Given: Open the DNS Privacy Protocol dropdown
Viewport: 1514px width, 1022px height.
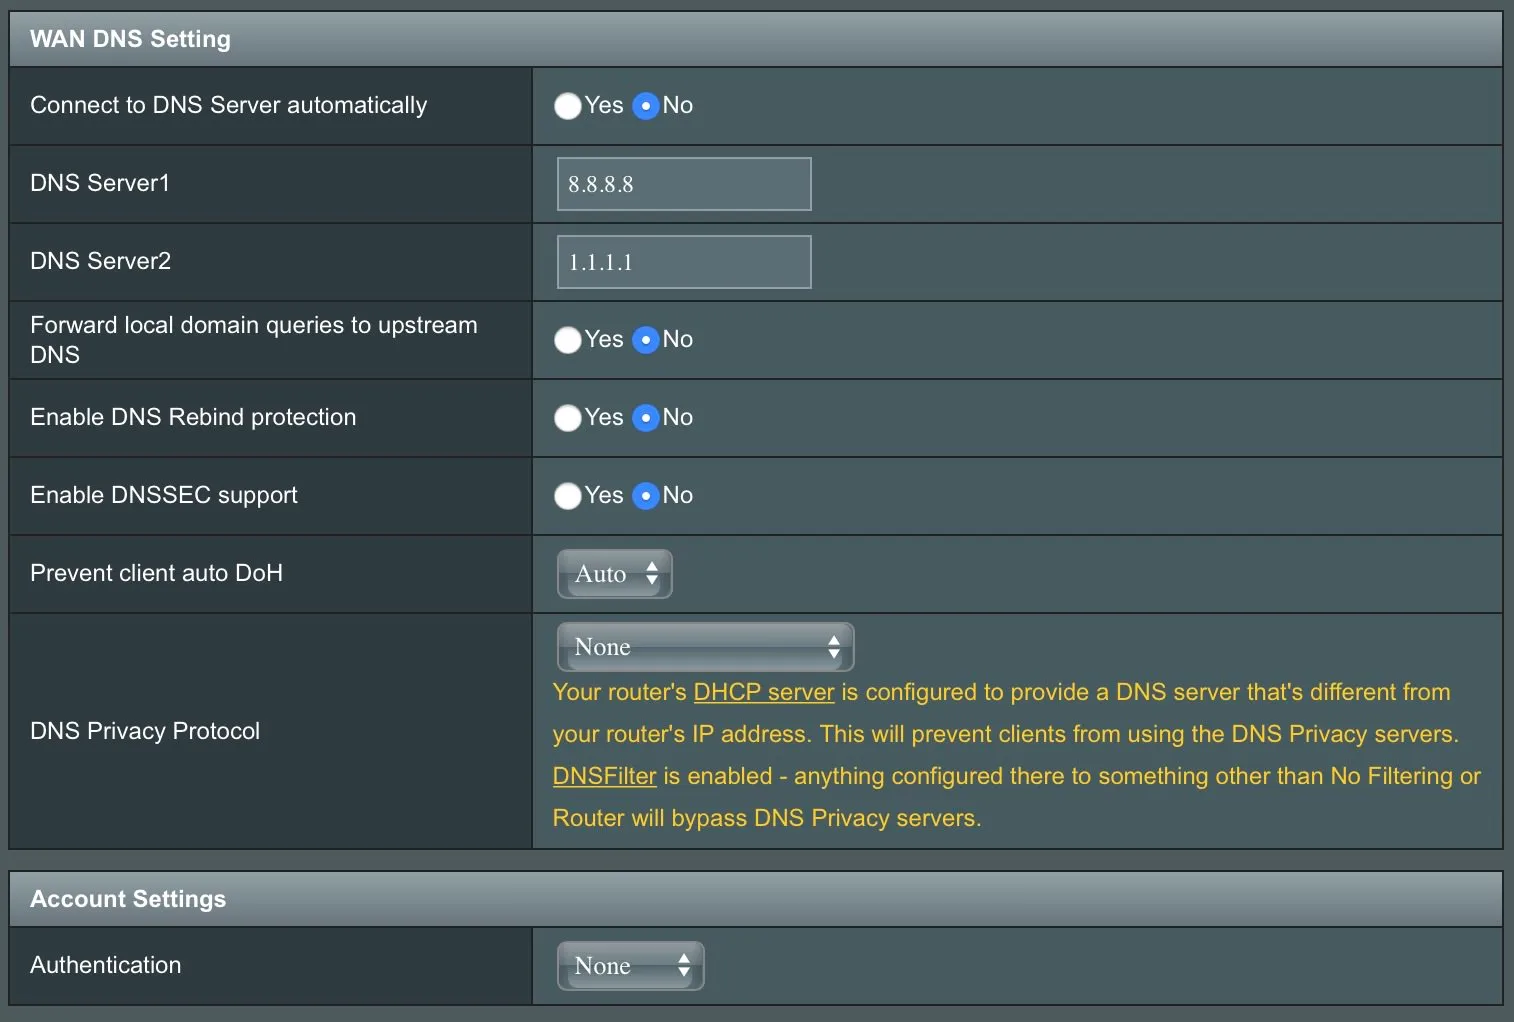Looking at the screenshot, I should pos(705,647).
